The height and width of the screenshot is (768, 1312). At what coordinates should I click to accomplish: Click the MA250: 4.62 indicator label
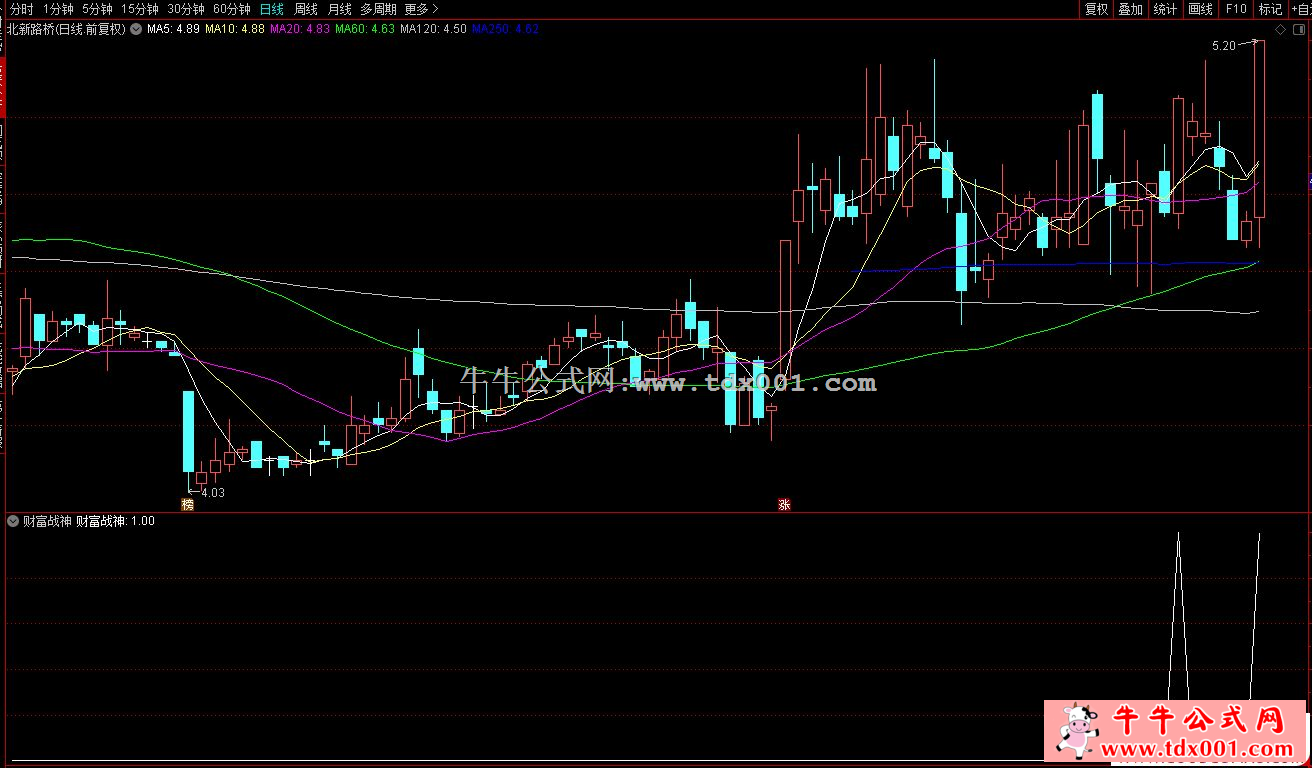coord(505,29)
